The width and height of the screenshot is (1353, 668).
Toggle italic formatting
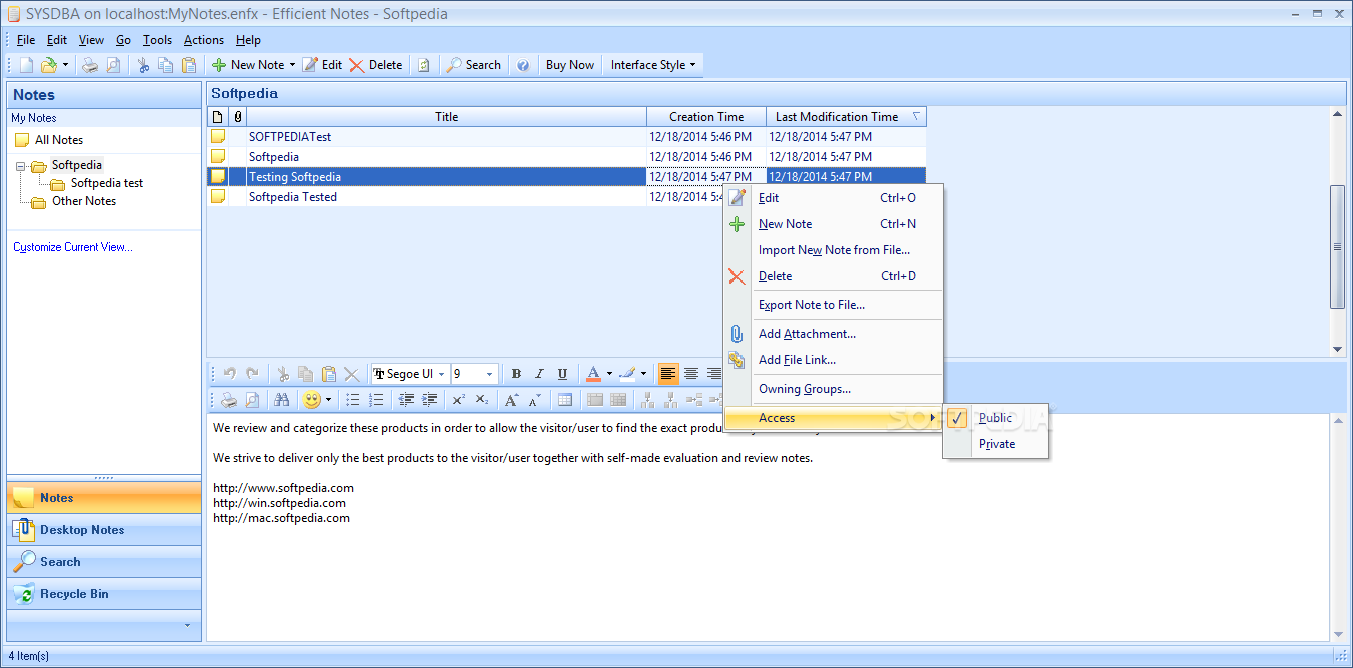pyautogui.click(x=539, y=374)
